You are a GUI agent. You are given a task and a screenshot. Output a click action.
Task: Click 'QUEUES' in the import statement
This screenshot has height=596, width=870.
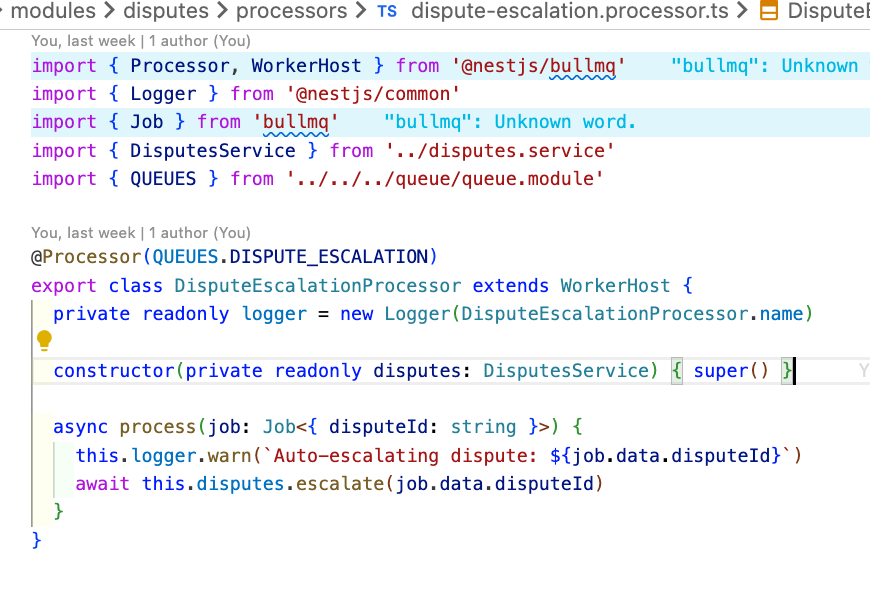click(x=163, y=179)
